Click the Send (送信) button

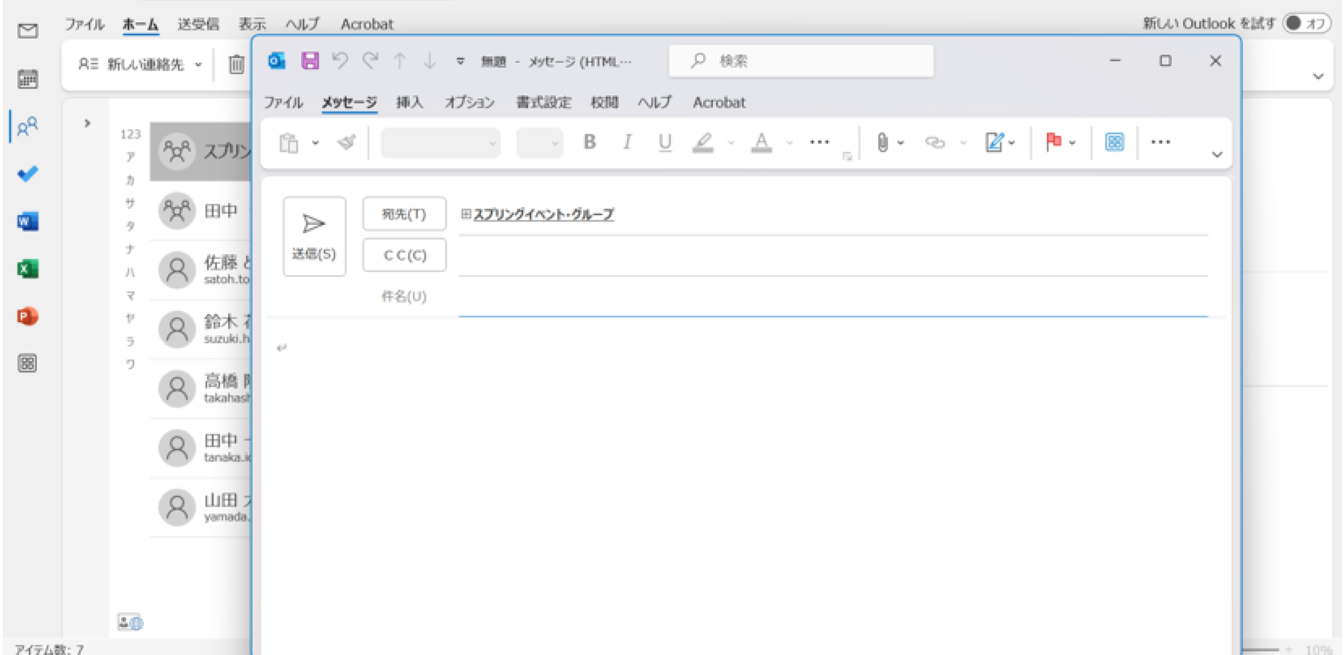[x=314, y=236]
